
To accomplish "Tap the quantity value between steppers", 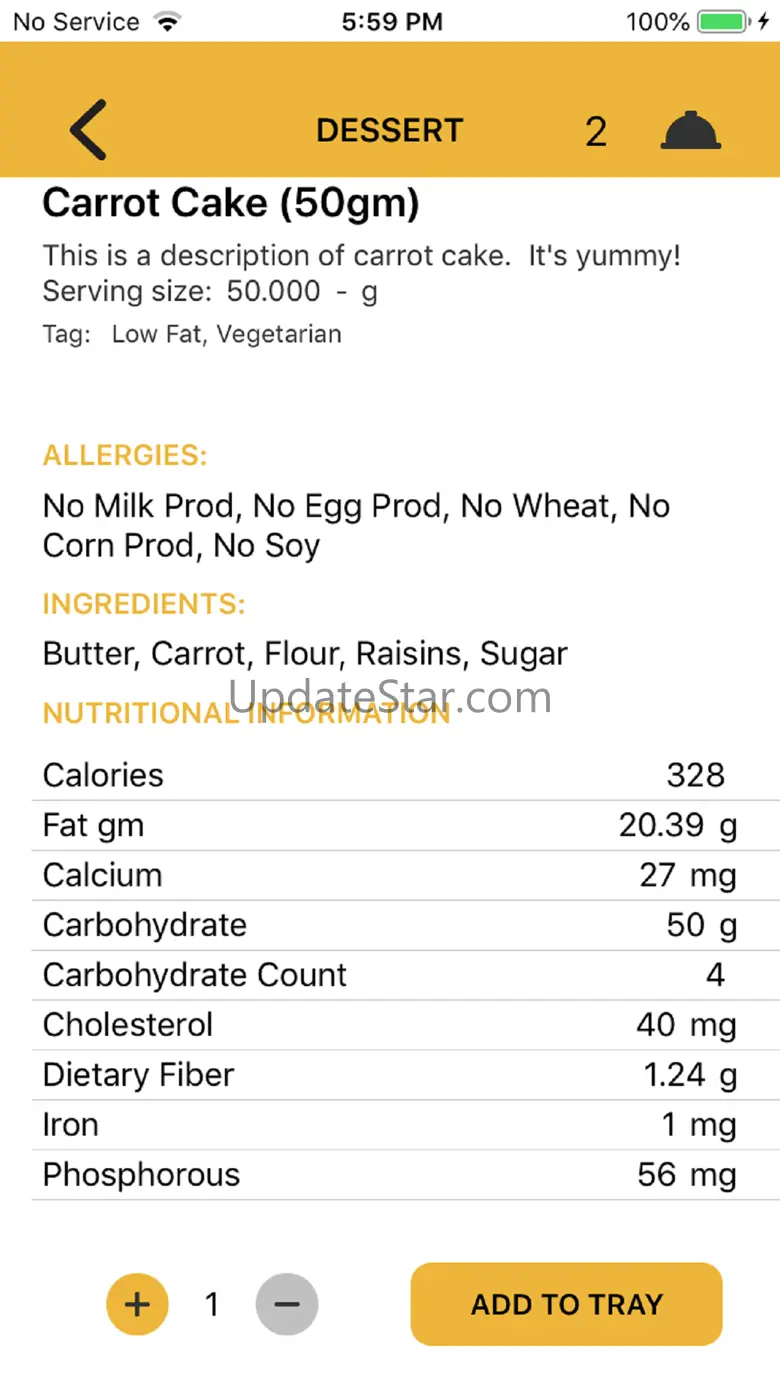I will pos(212,1304).
